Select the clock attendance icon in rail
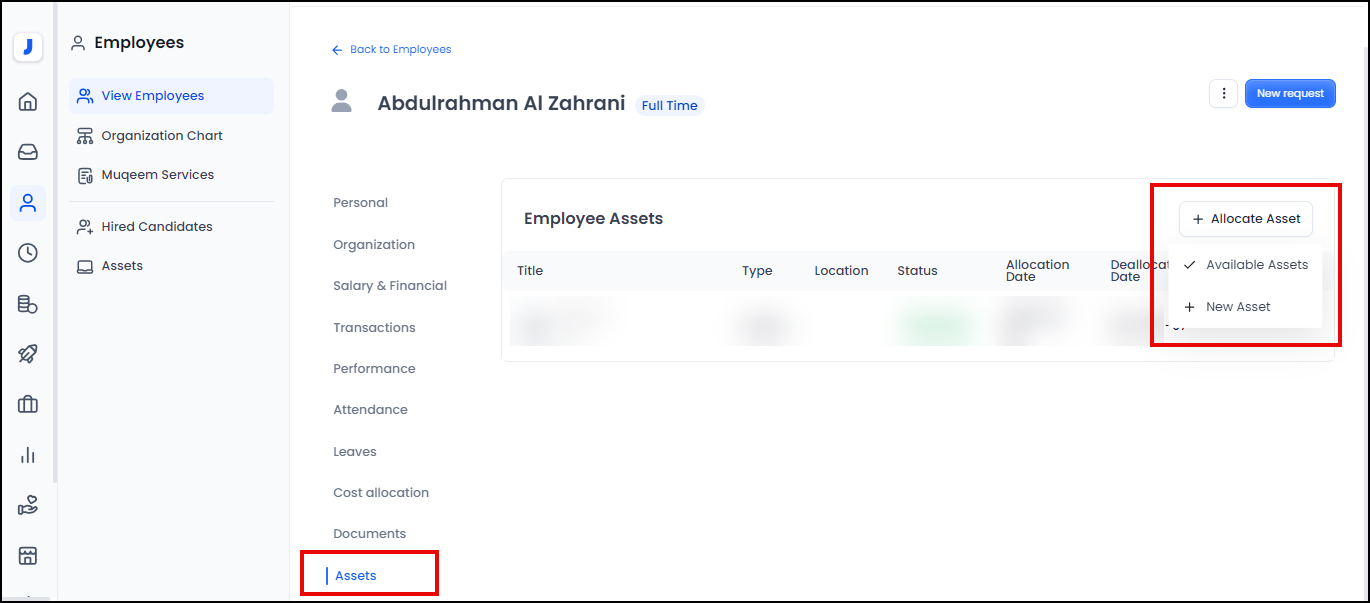 [x=28, y=253]
